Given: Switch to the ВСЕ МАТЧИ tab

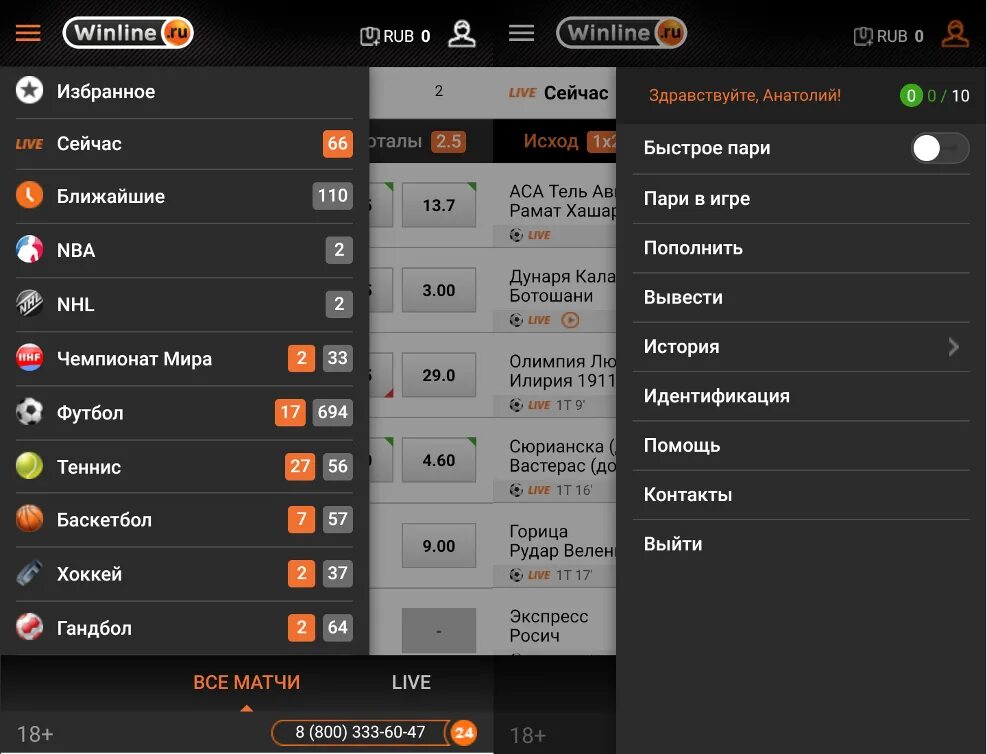Looking at the screenshot, I should (x=247, y=682).
